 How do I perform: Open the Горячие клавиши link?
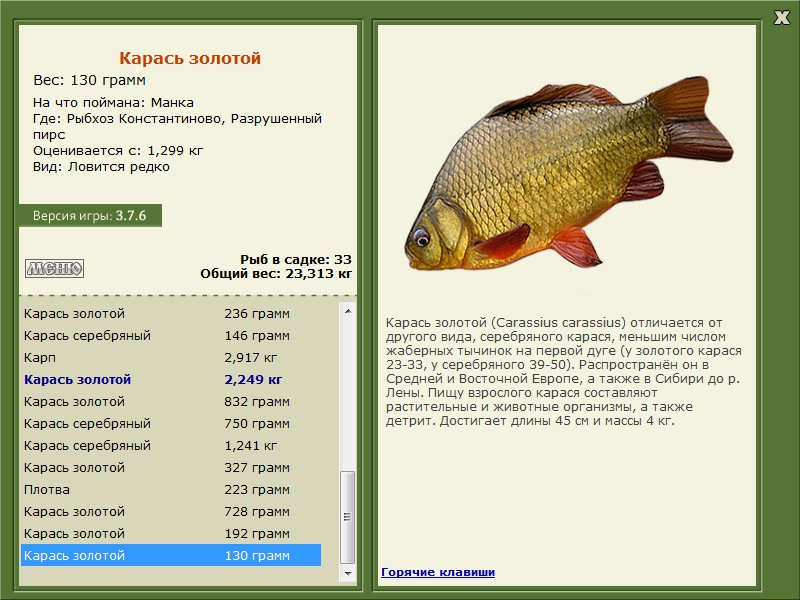(x=437, y=572)
